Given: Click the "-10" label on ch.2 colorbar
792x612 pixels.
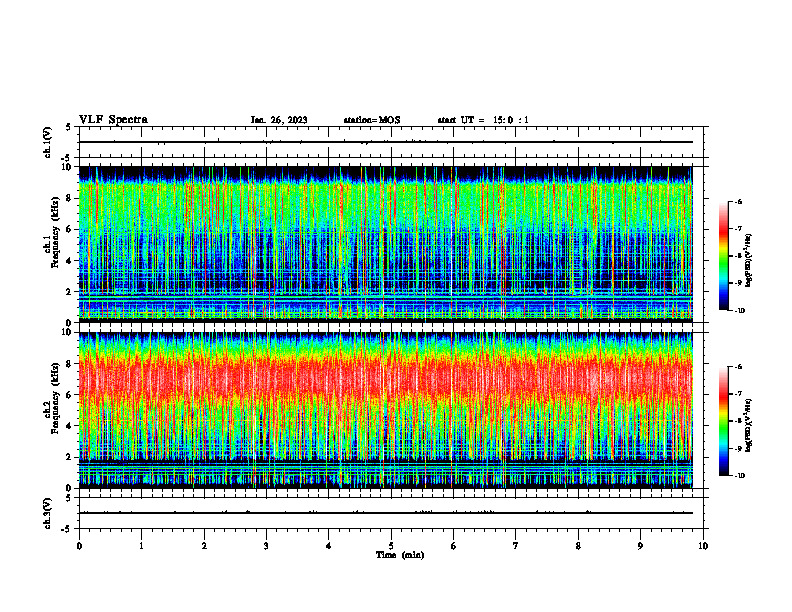Looking at the screenshot, I should click(739, 476).
